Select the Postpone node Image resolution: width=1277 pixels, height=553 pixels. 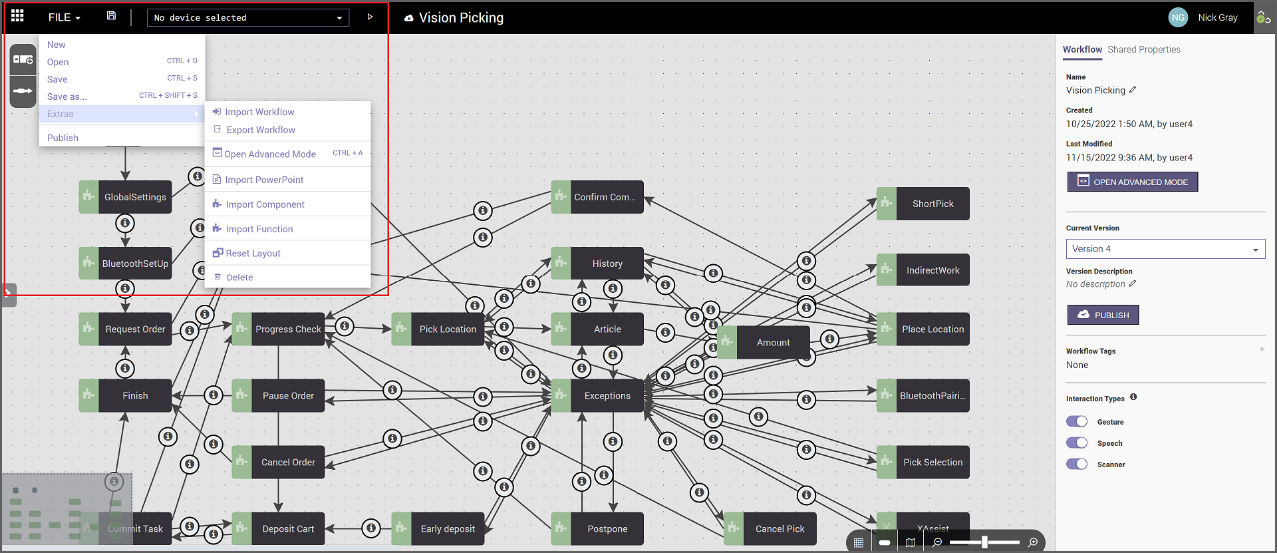click(x=597, y=528)
